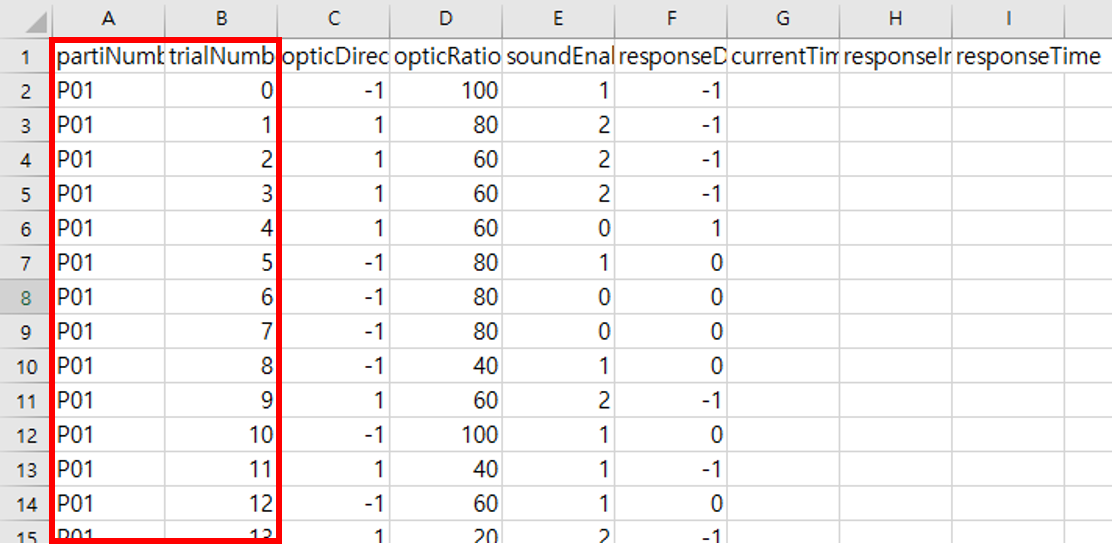Select column A header
Image resolution: width=1112 pixels, height=544 pixels.
109,19
